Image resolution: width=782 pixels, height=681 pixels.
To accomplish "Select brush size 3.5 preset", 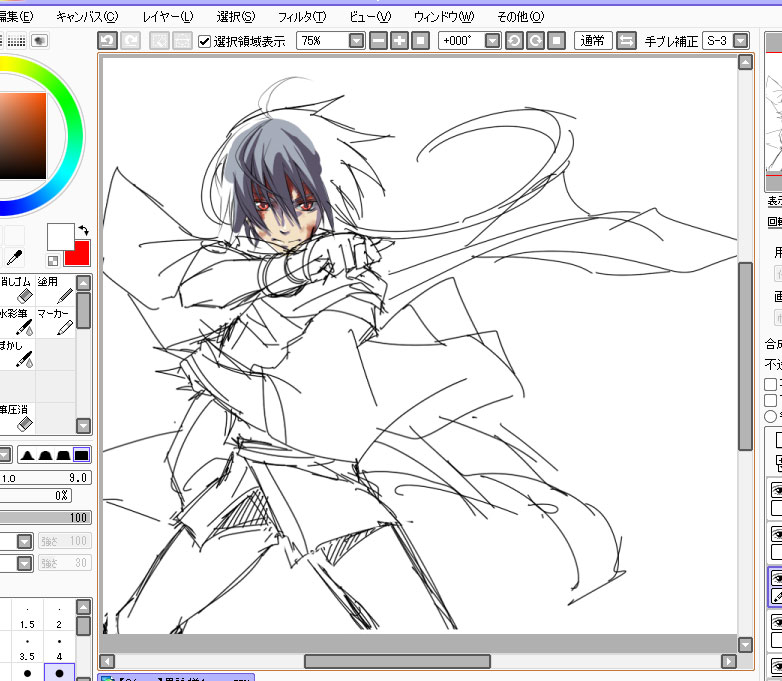I will click(x=27, y=649).
